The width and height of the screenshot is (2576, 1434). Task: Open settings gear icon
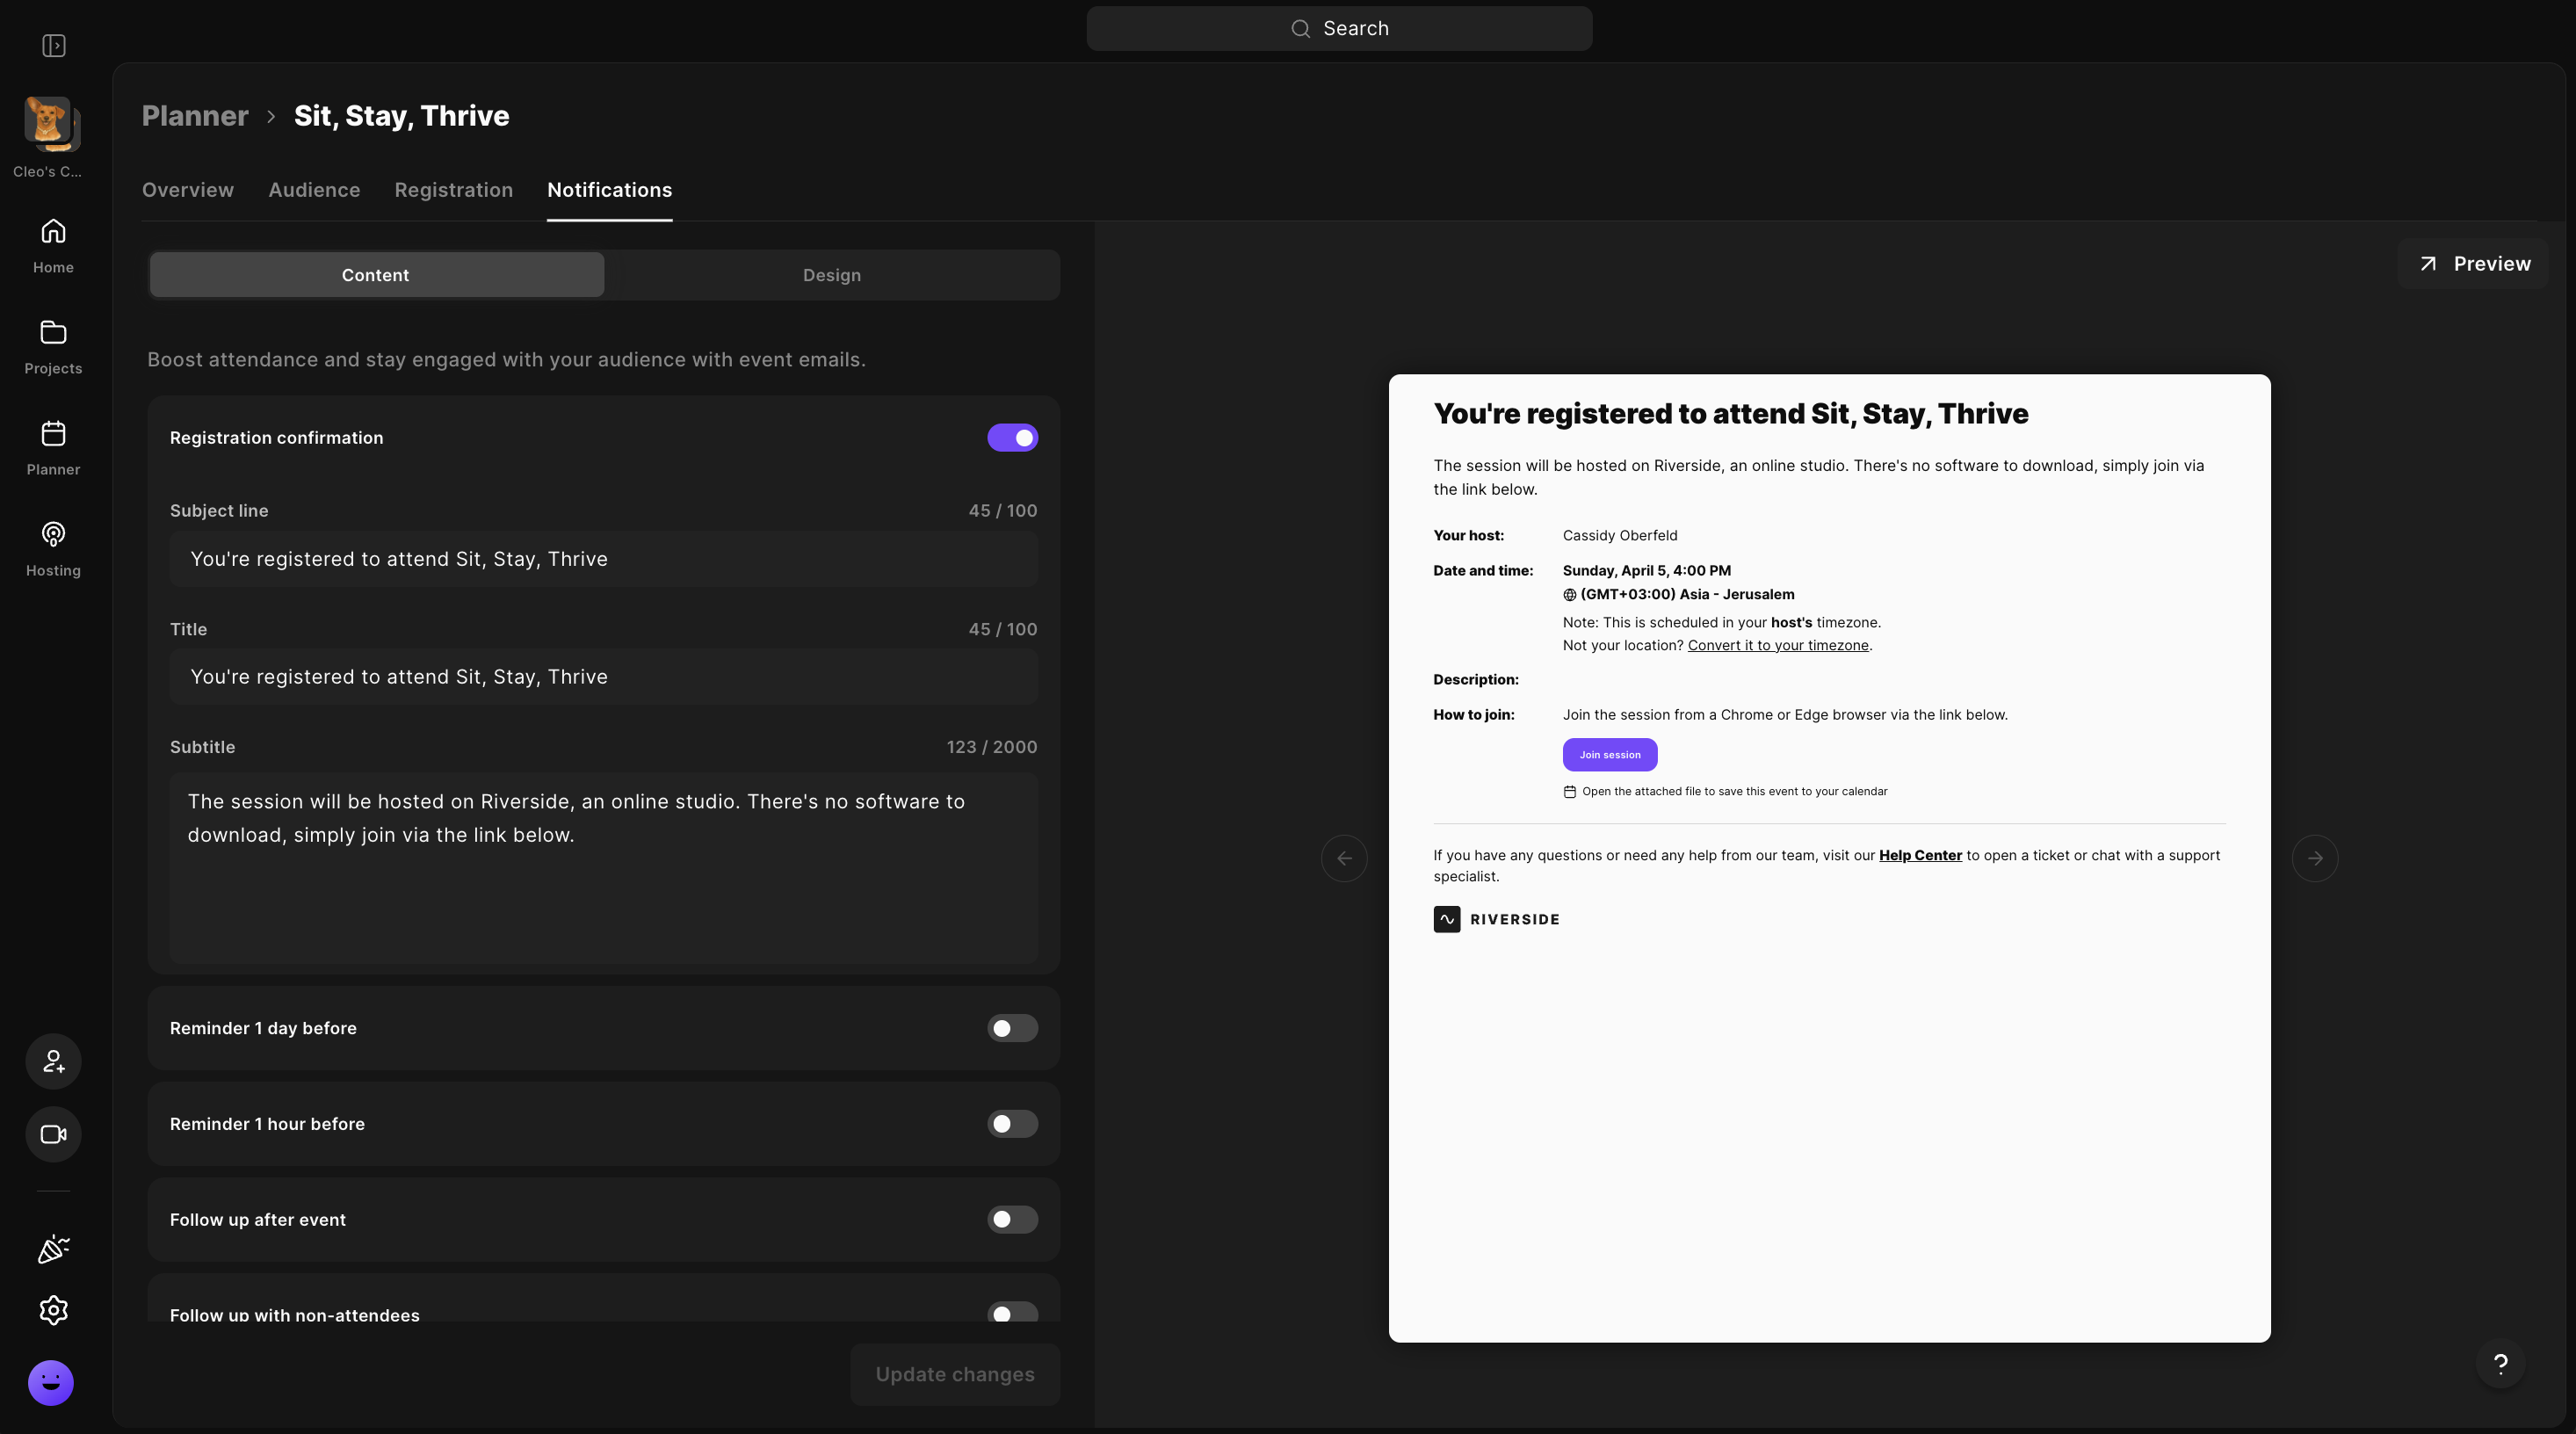point(54,1310)
